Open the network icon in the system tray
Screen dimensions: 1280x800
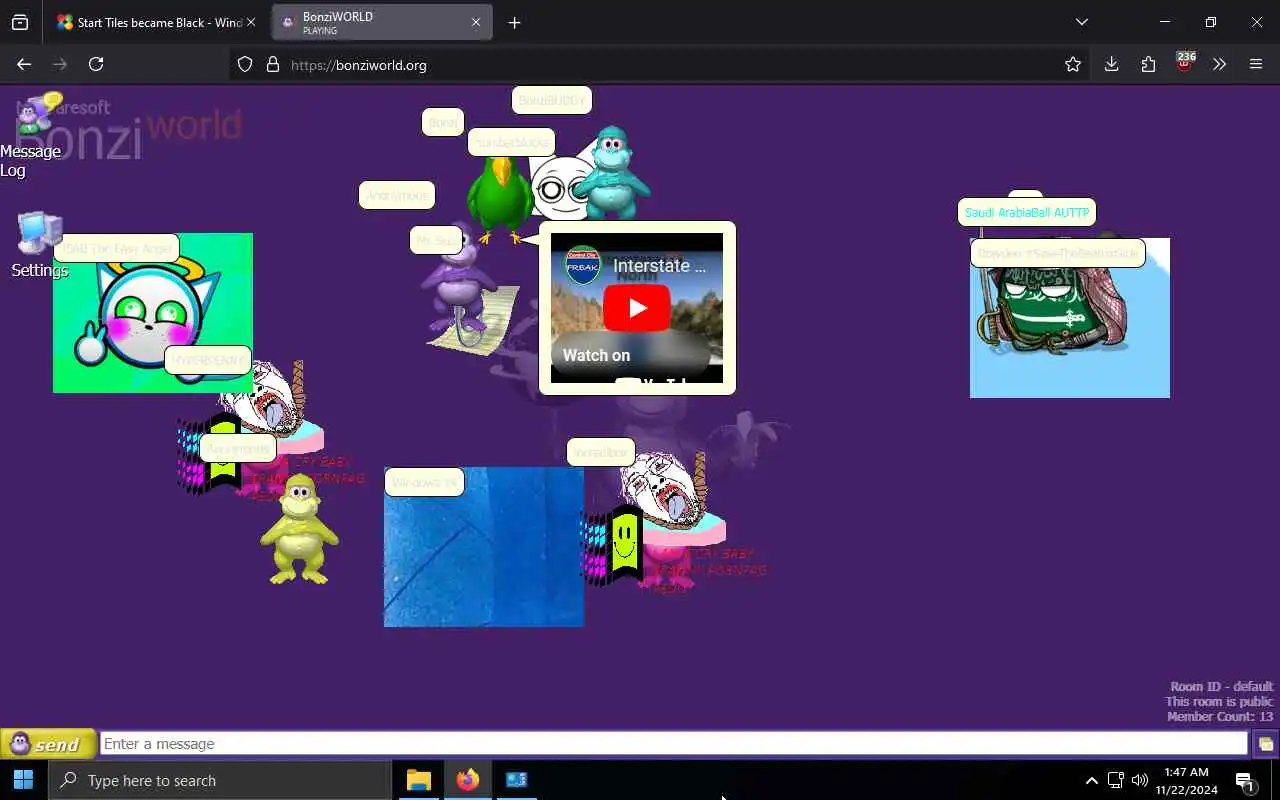point(1116,781)
